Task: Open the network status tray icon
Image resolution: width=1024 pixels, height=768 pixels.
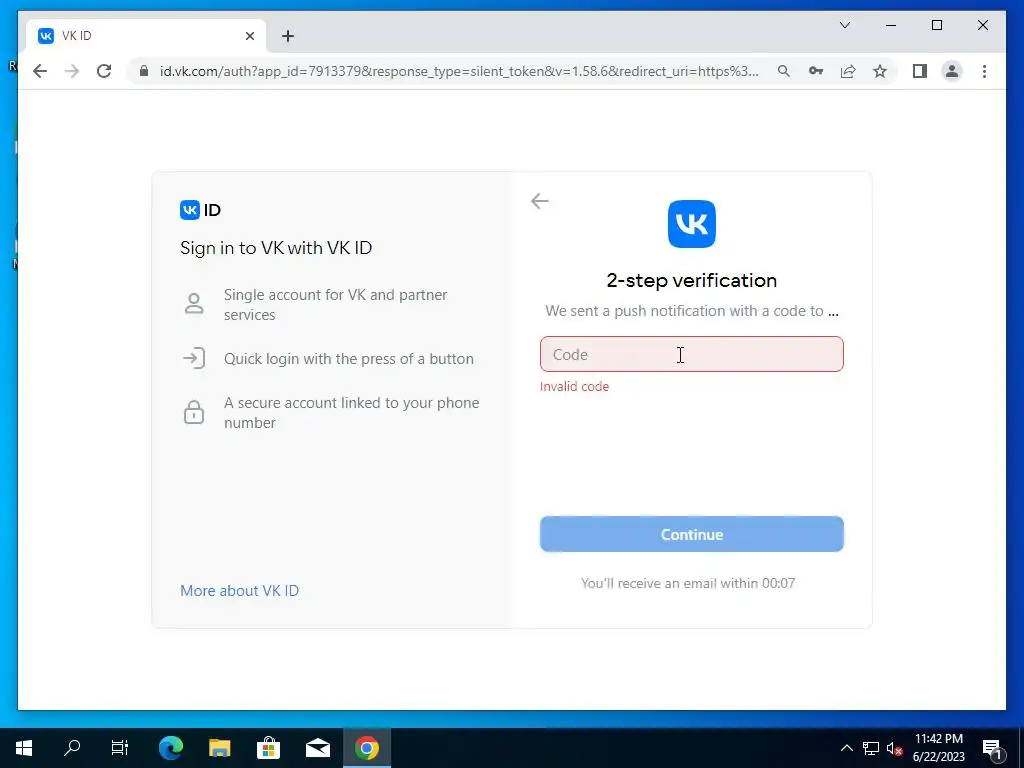Action: (x=871, y=748)
